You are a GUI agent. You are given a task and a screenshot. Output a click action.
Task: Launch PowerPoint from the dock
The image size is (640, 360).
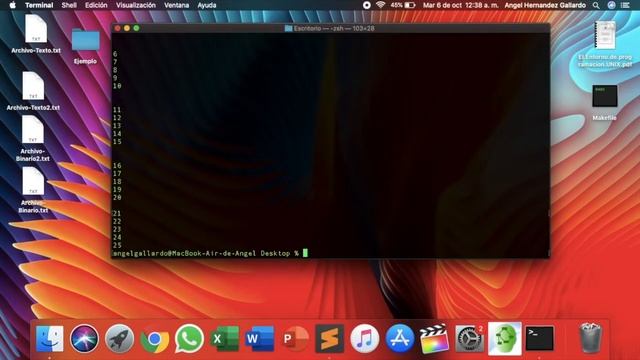(x=295, y=338)
